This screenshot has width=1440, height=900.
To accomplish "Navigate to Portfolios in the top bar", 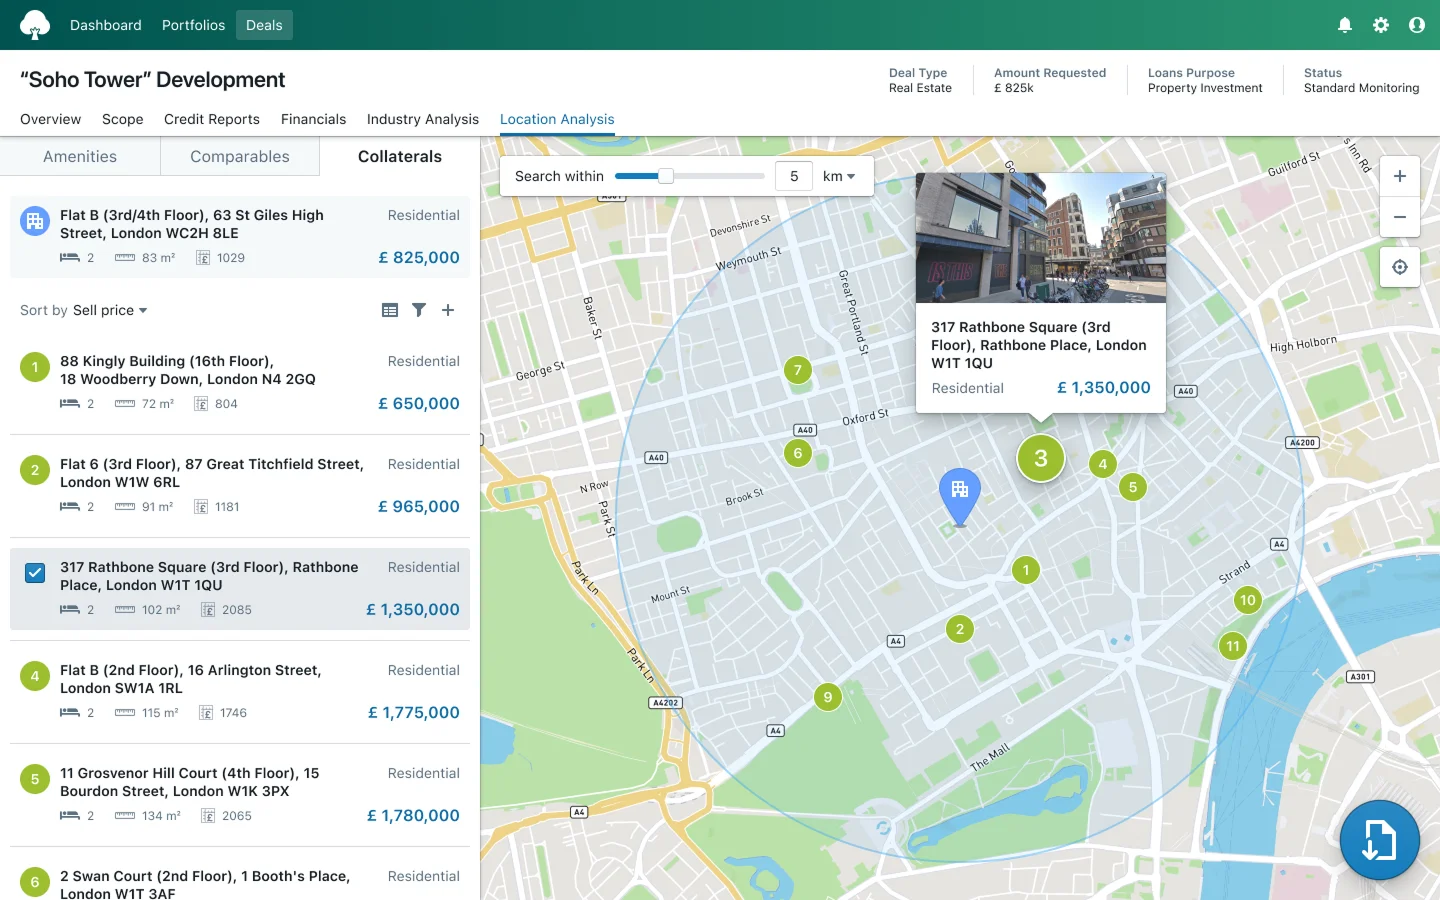I will (193, 25).
